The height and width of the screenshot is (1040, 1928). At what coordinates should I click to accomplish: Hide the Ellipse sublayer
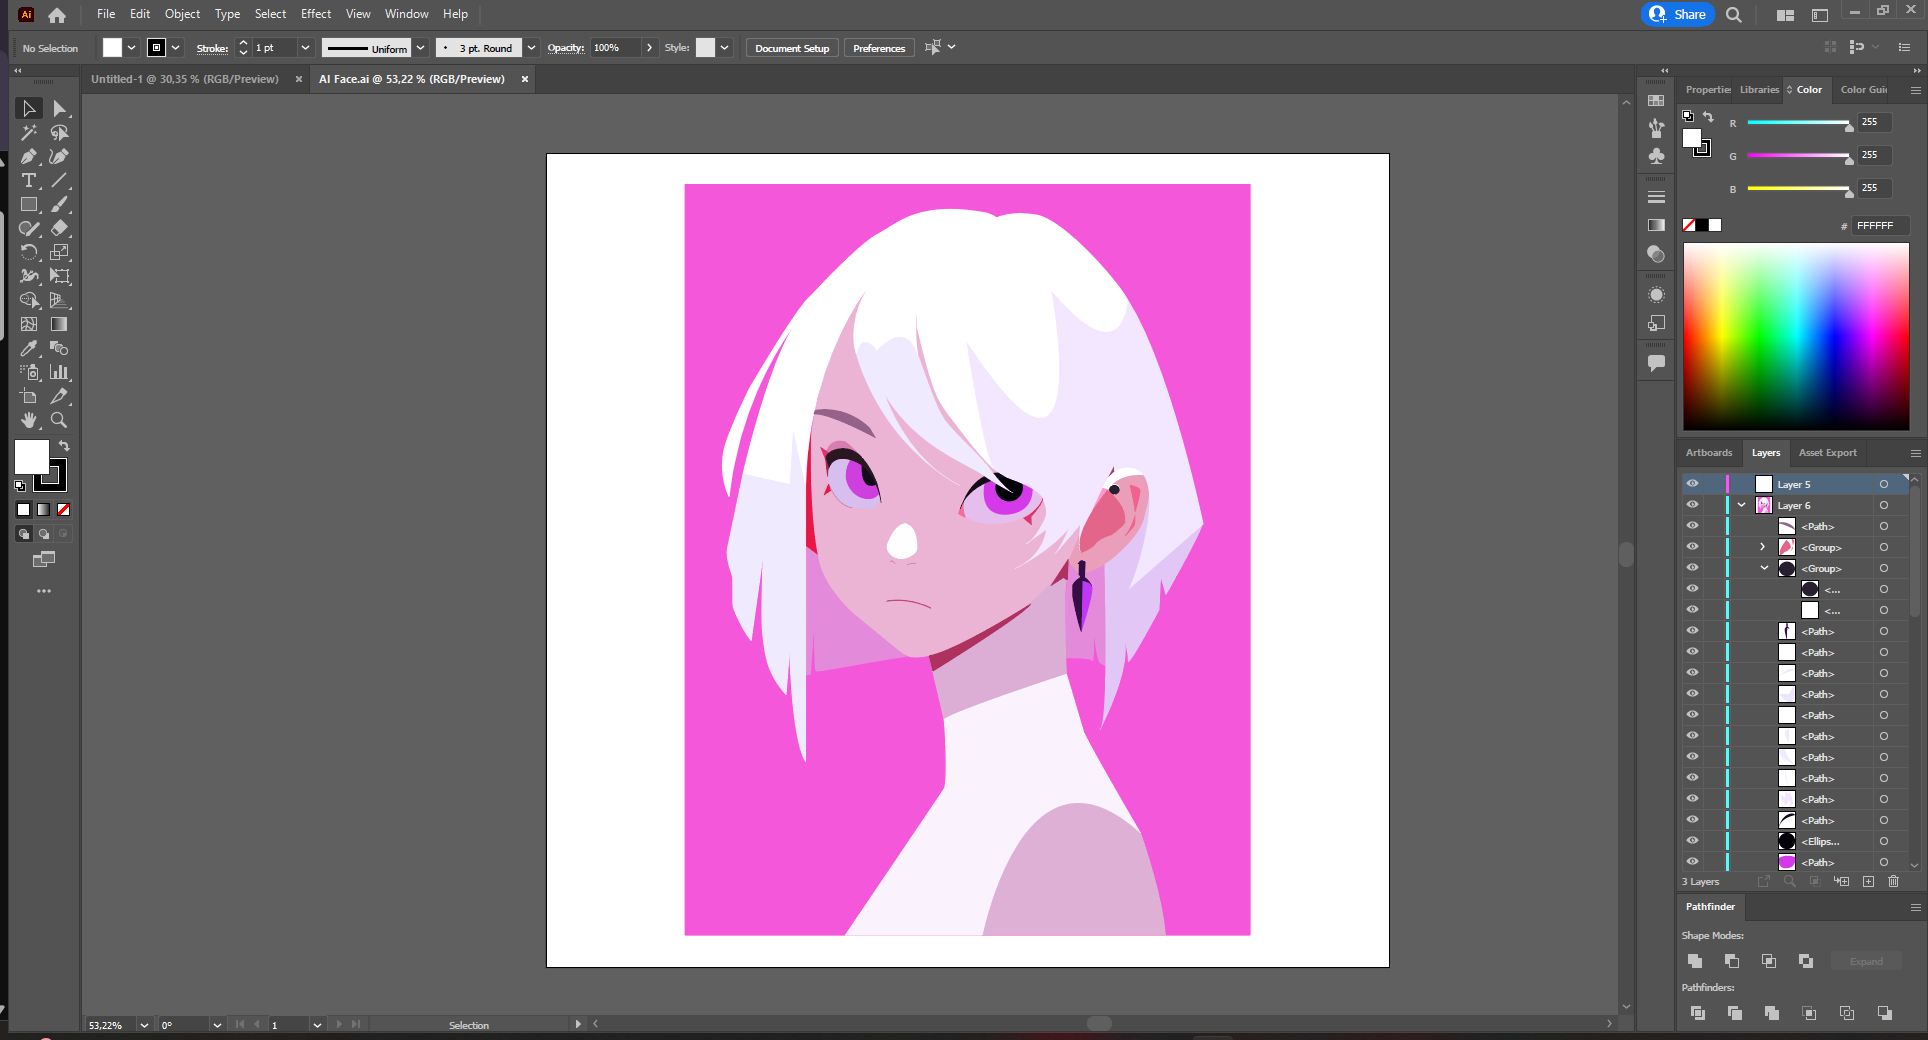(1692, 841)
